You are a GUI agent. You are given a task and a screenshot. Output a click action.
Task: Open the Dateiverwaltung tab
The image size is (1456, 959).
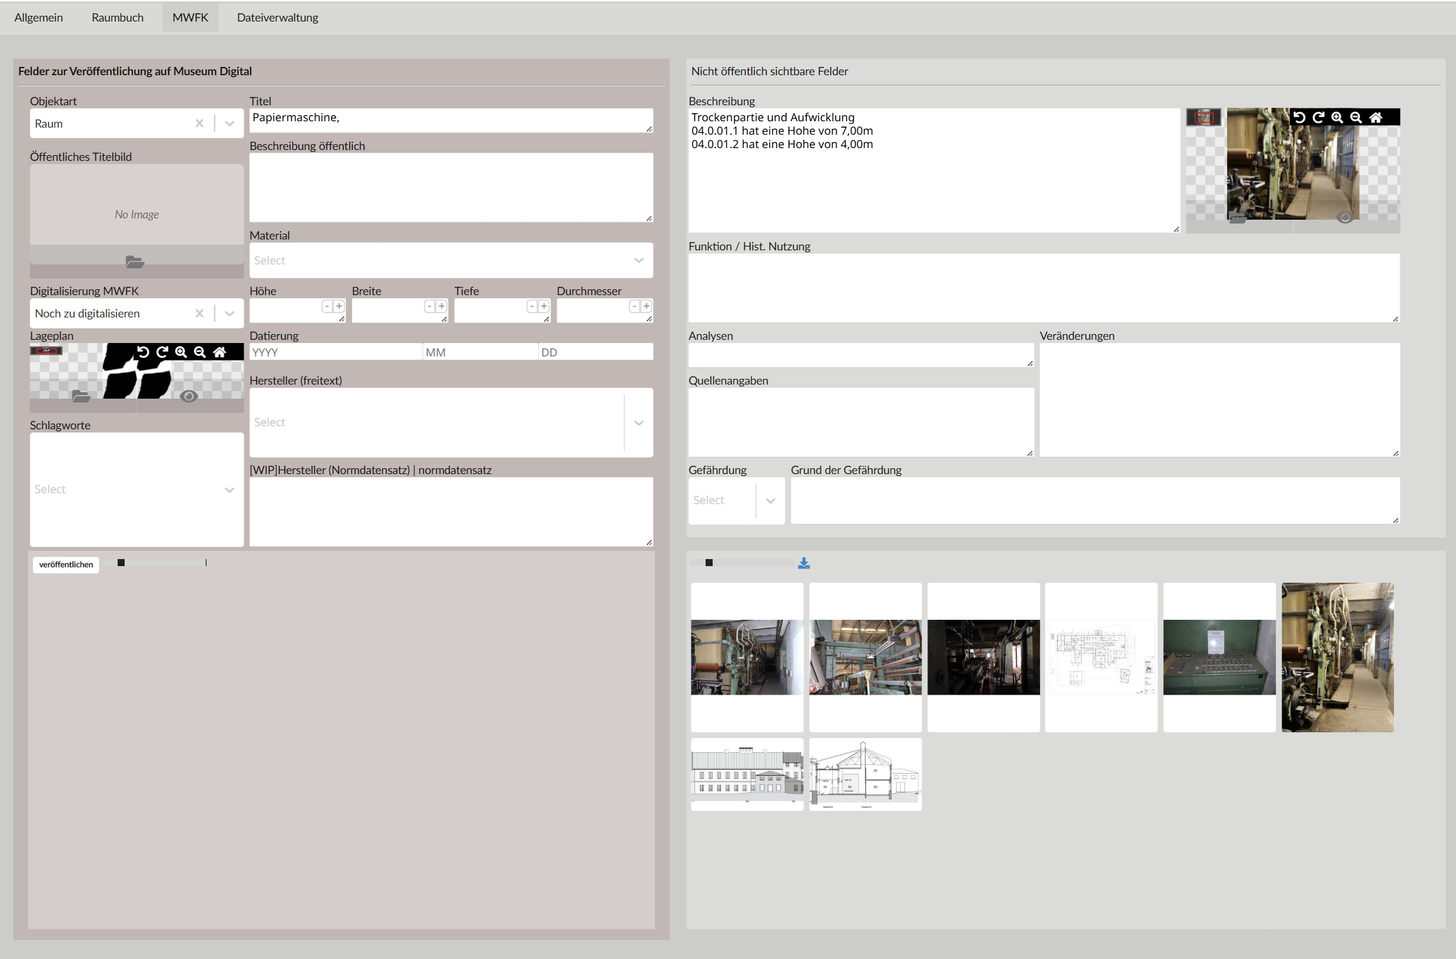coord(277,18)
